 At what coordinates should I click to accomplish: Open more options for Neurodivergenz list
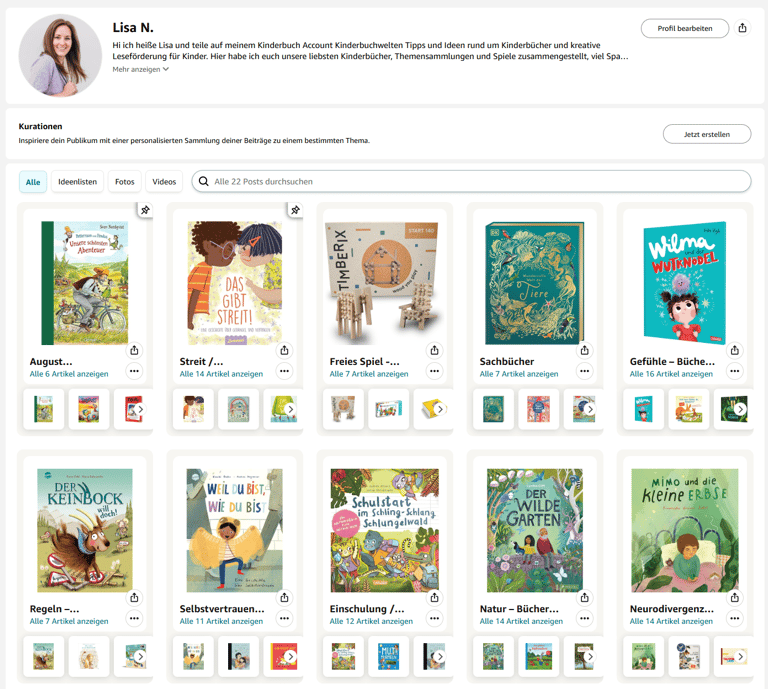(x=735, y=618)
